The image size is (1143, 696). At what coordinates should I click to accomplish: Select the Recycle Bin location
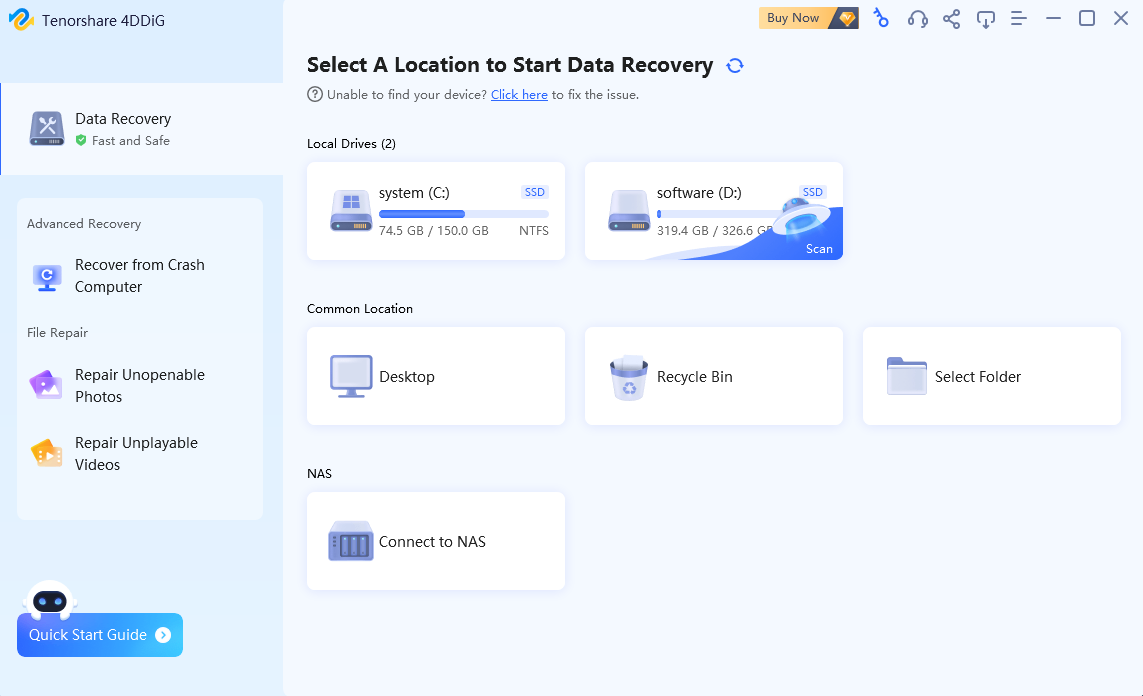[714, 376]
